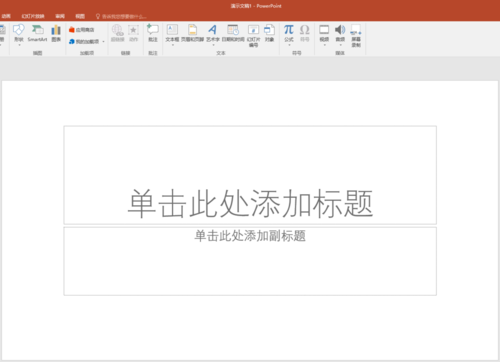Open the 应用商店 app store
This screenshot has width=500, height=362.
[82, 30]
